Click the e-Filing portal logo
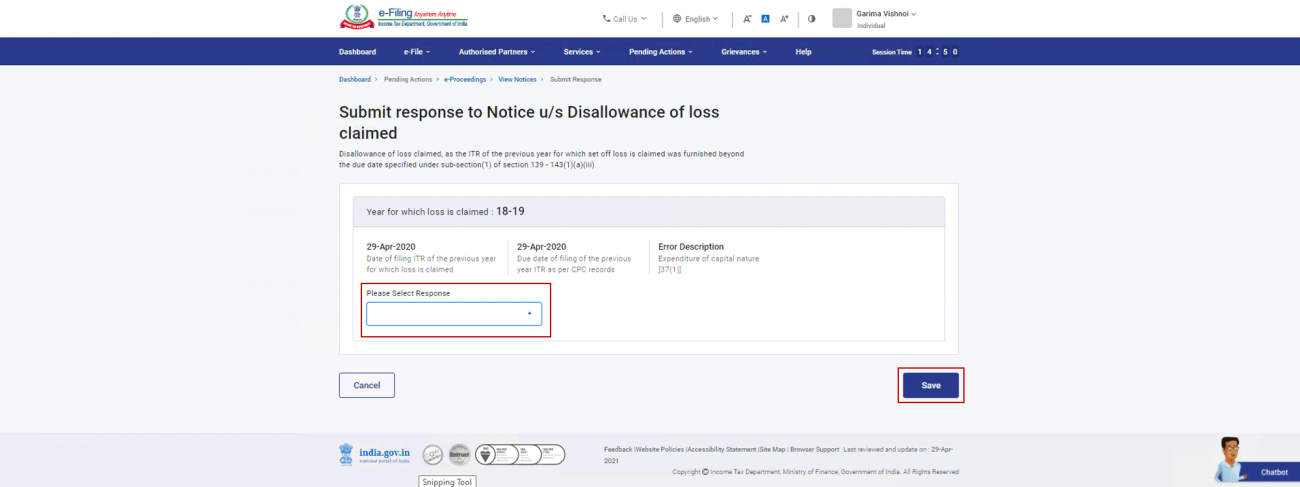This screenshot has width=1300, height=487. click(x=403, y=17)
